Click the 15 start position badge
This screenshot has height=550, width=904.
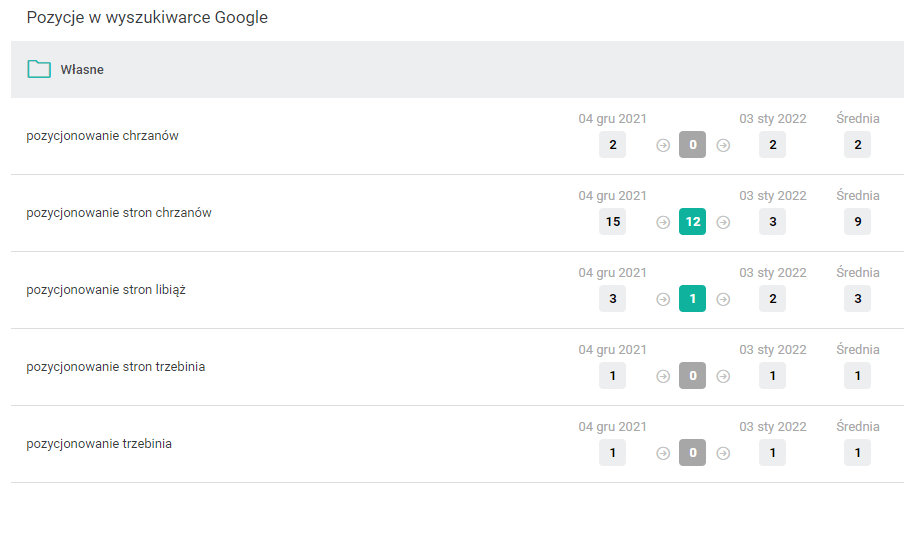pos(612,222)
